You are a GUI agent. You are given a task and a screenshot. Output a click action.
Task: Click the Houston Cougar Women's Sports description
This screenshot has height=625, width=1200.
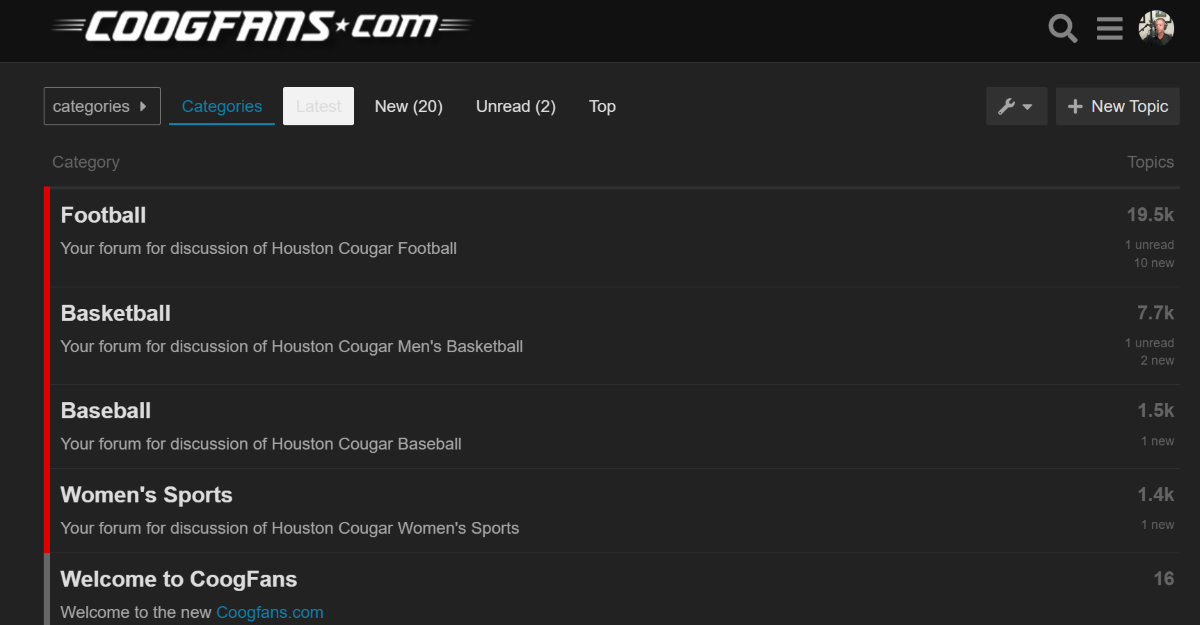tap(290, 528)
